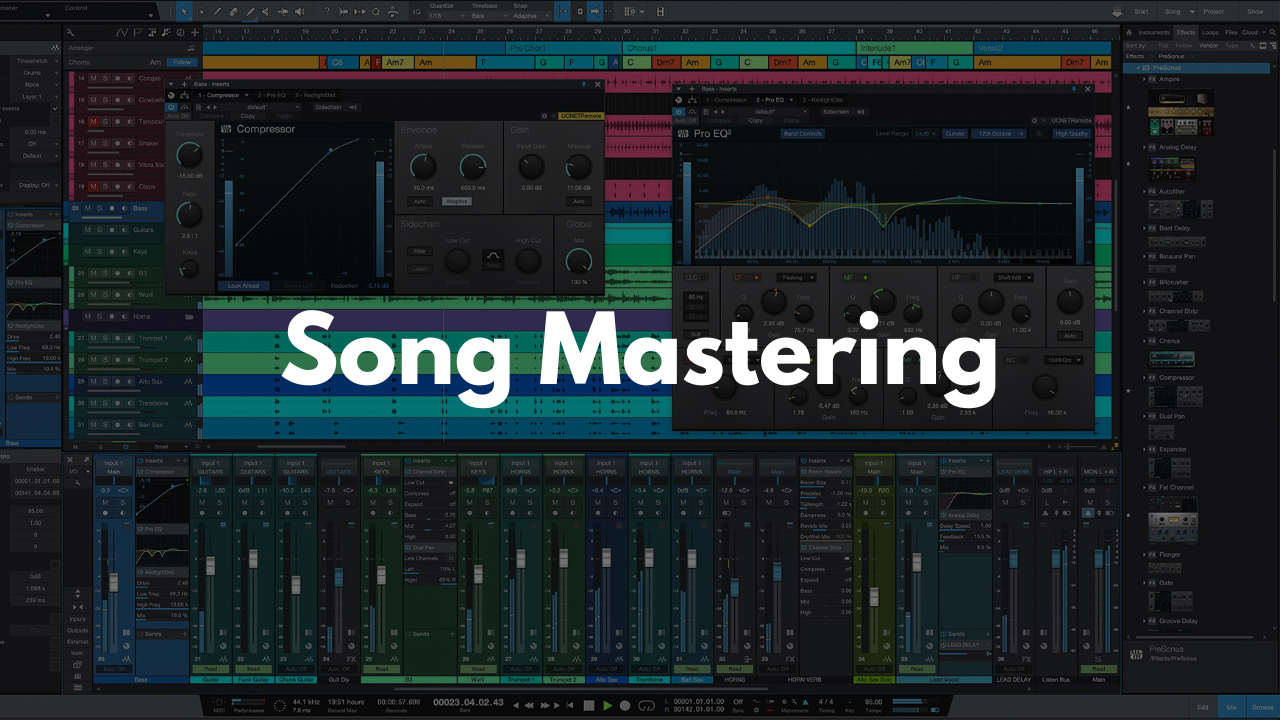Open the Project page
This screenshot has width=1280, height=720.
pos(1213,12)
